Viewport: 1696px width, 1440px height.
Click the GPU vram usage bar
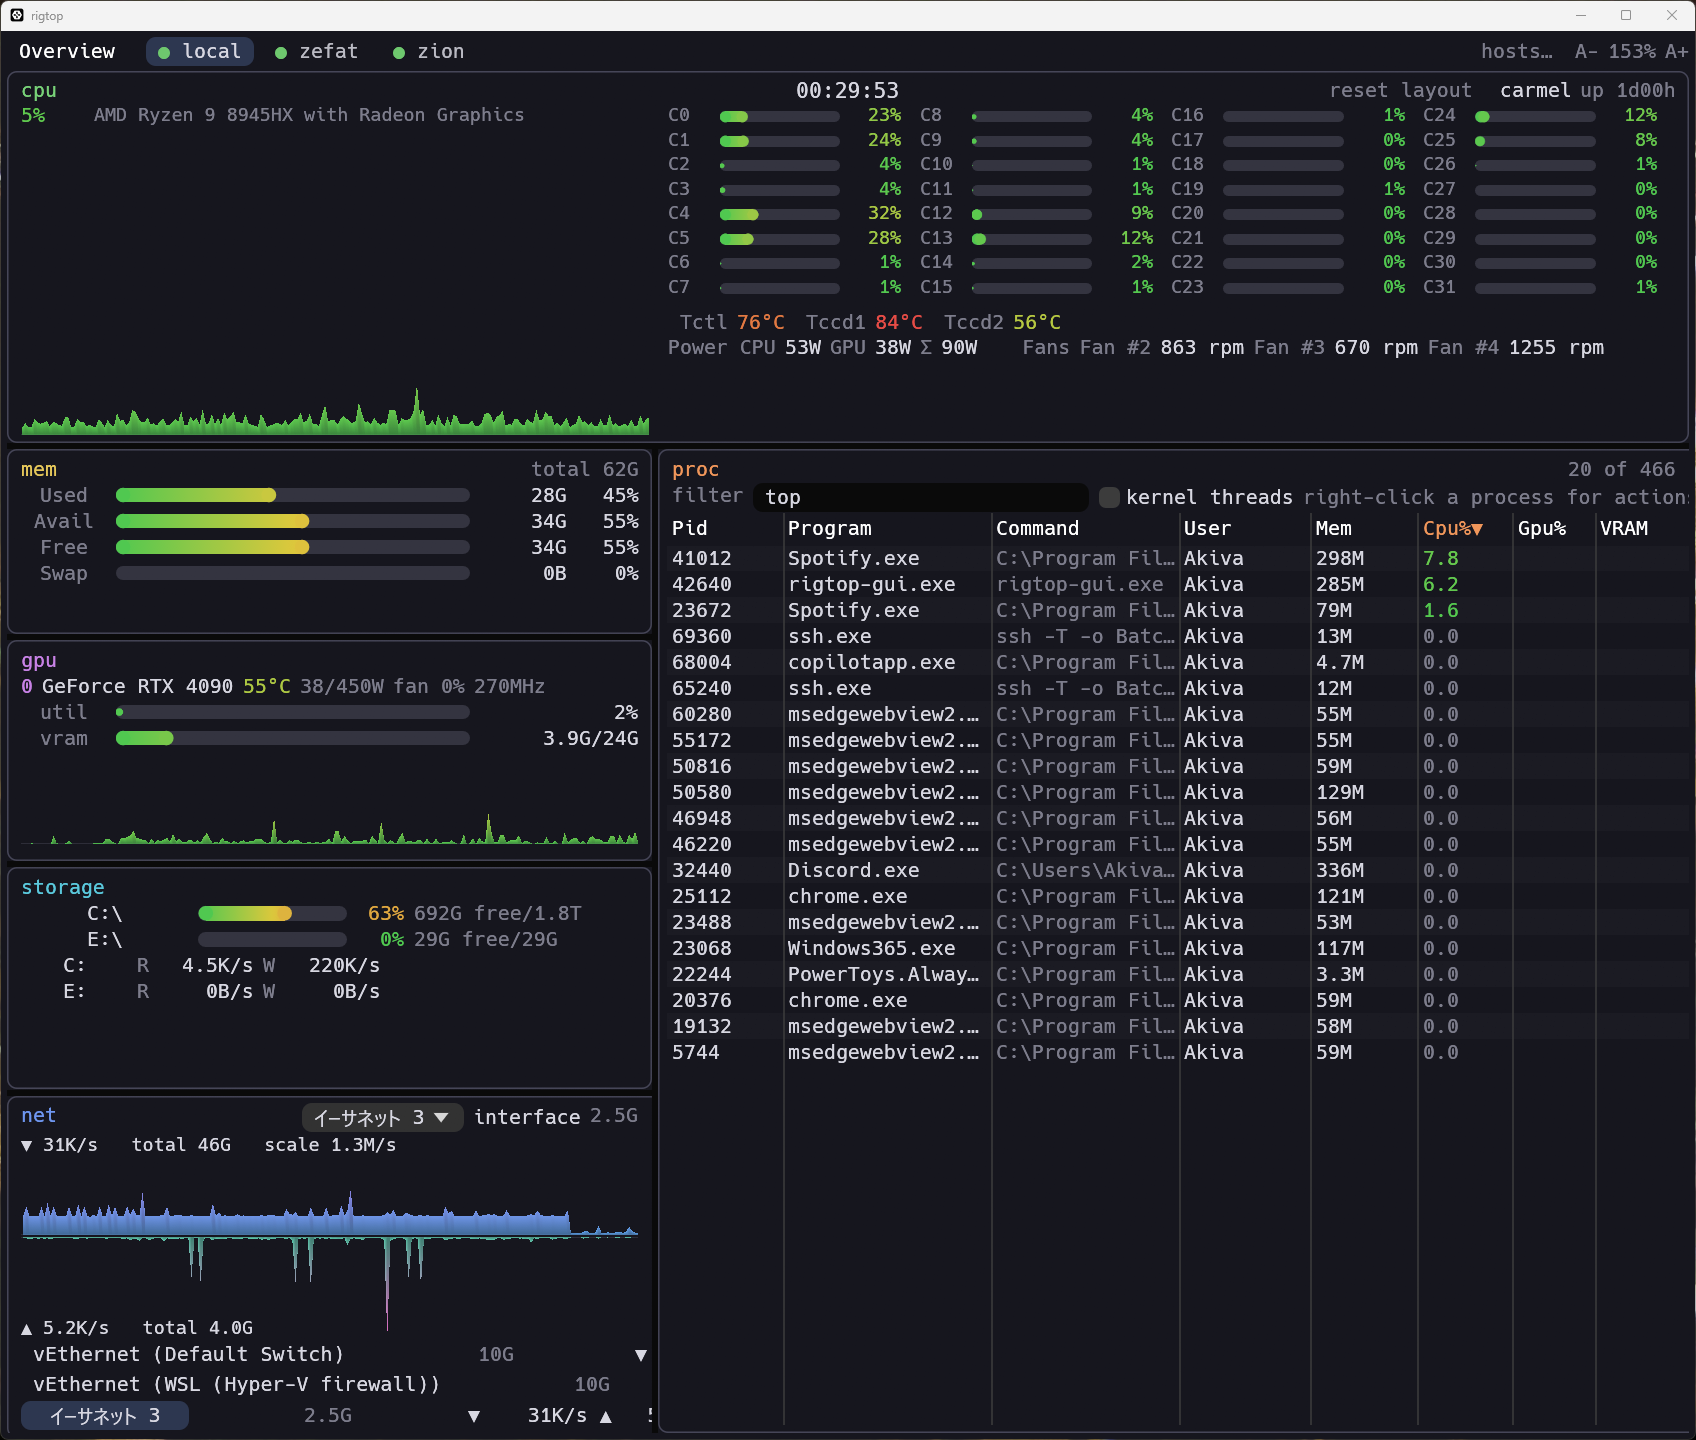pyautogui.click(x=292, y=738)
